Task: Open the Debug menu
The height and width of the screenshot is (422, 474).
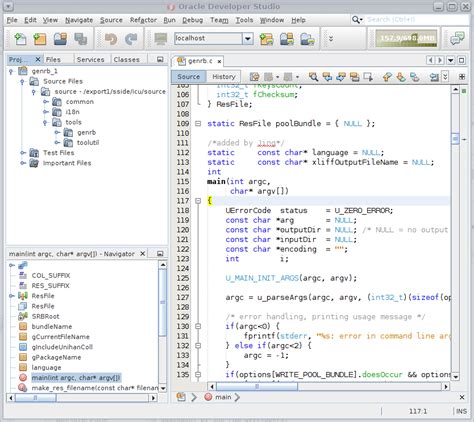Action: [192, 20]
